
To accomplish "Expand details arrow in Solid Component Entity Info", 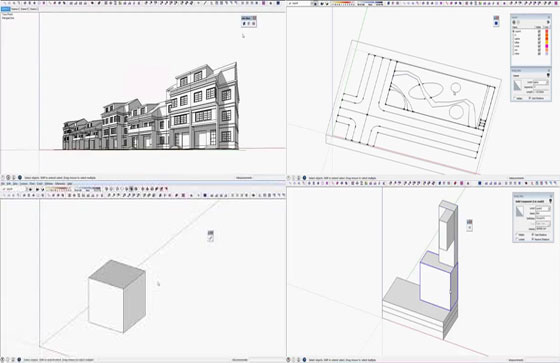I will tap(550, 201).
